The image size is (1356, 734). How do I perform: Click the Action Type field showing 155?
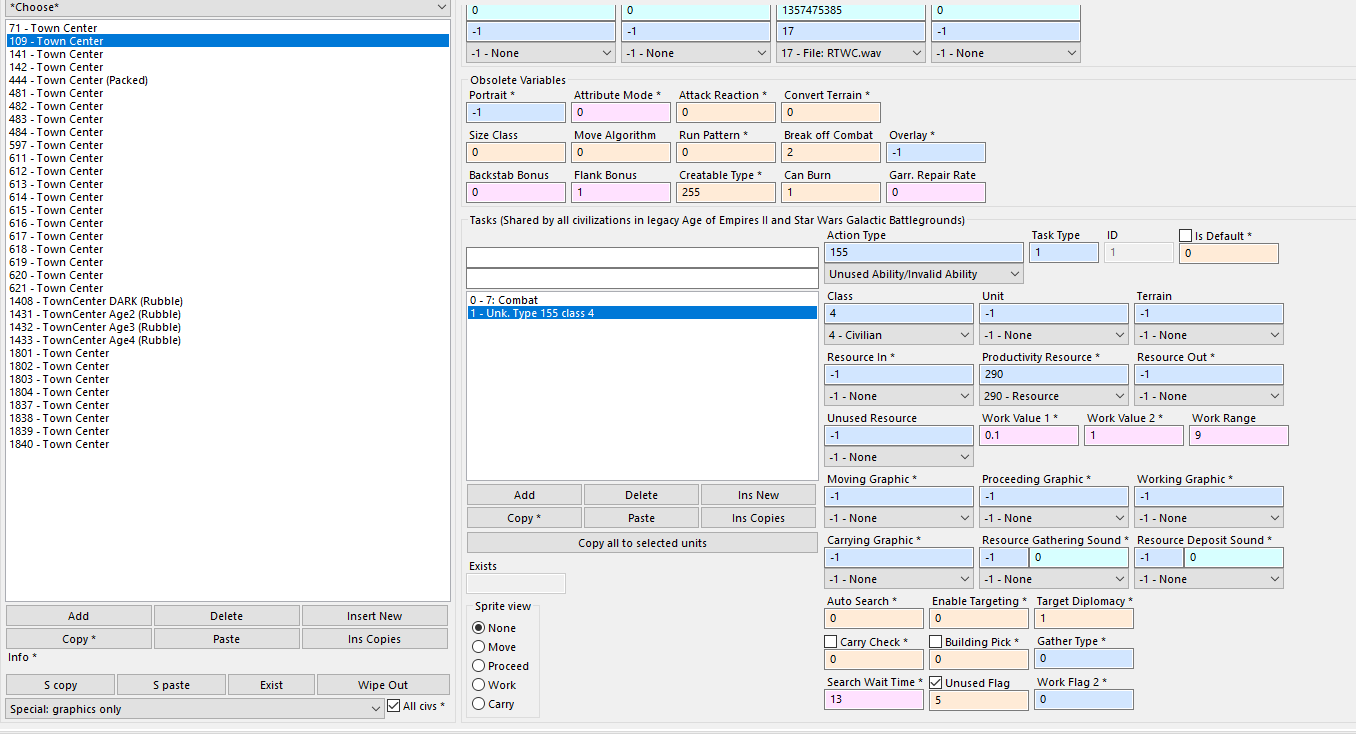(x=924, y=252)
